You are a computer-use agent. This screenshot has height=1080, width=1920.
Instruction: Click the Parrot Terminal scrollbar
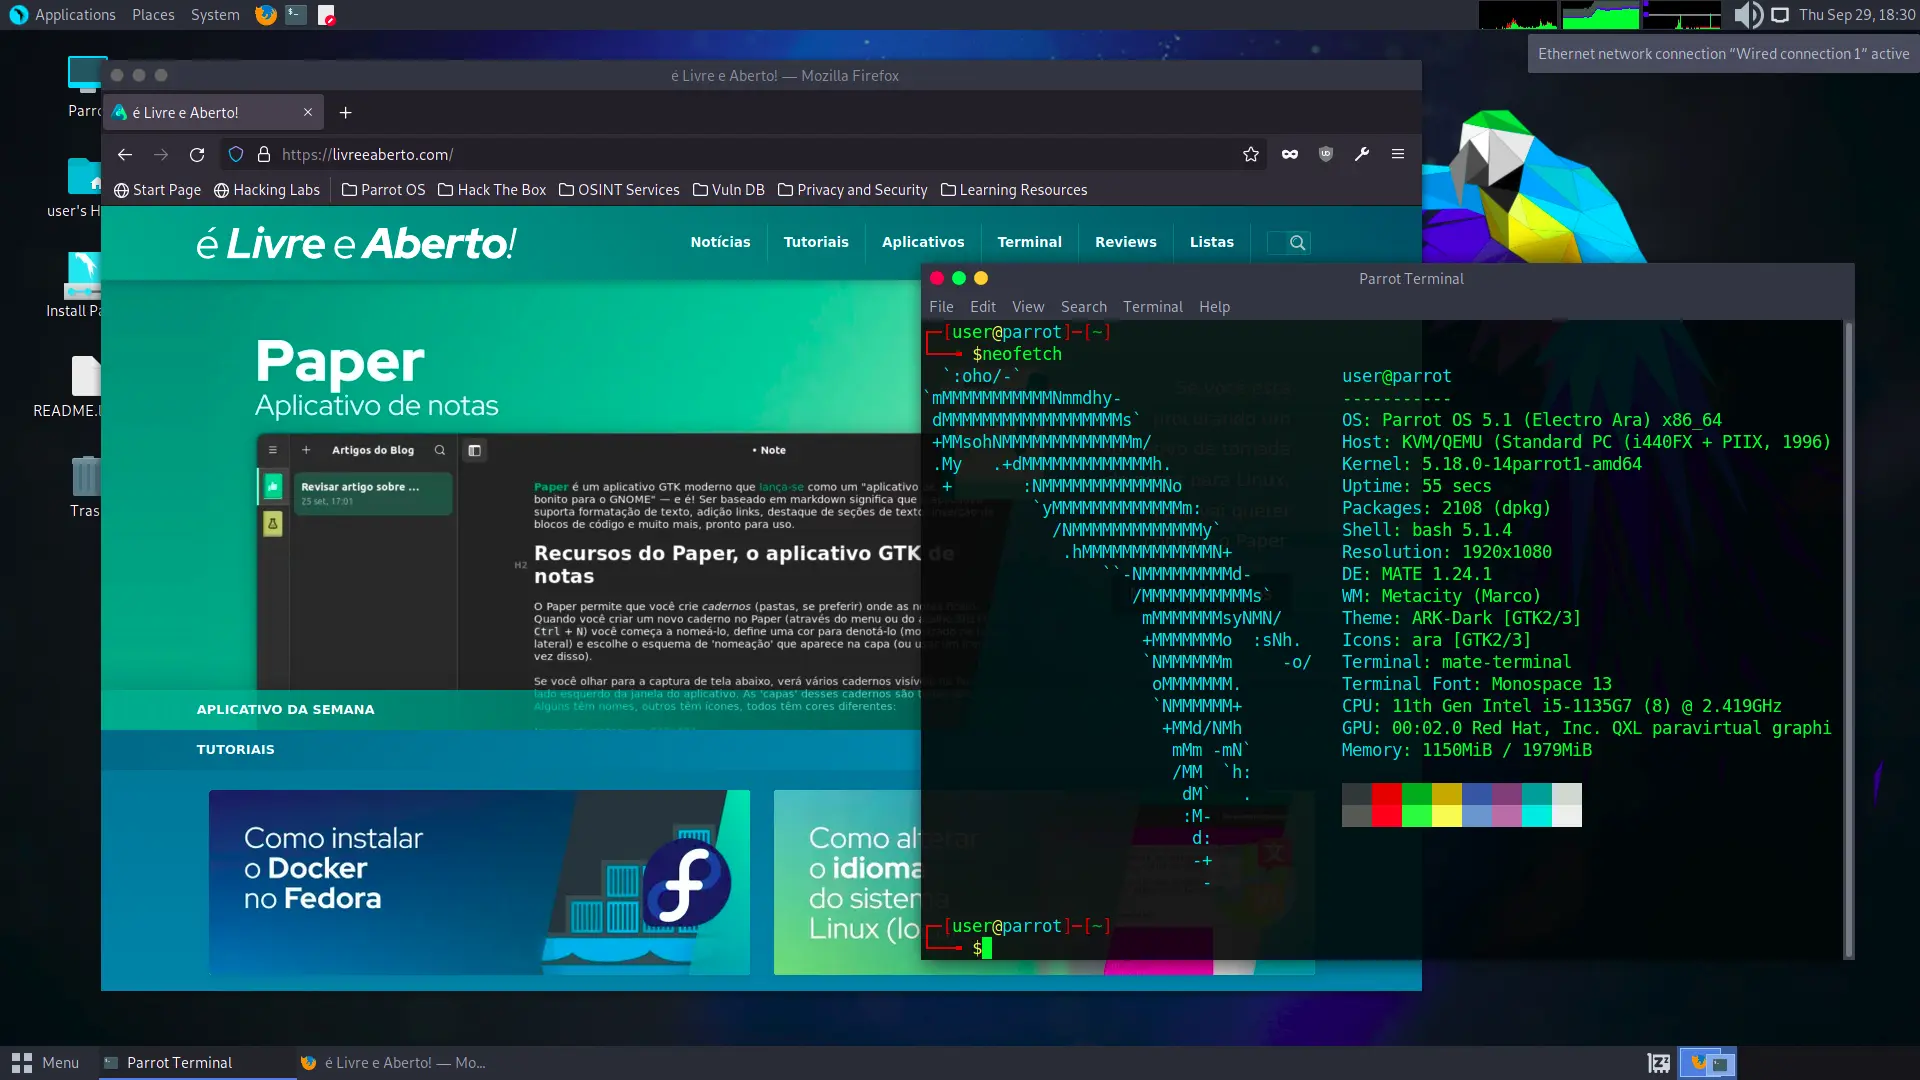point(1849,640)
